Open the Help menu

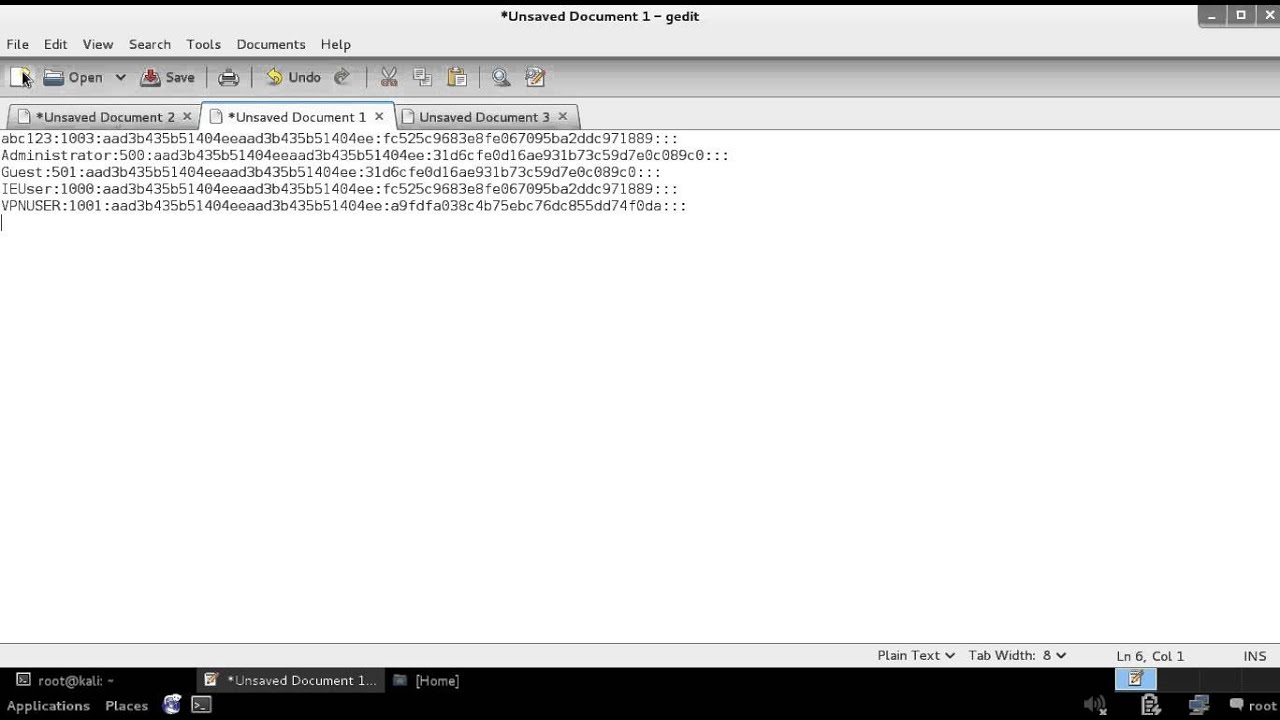point(336,44)
